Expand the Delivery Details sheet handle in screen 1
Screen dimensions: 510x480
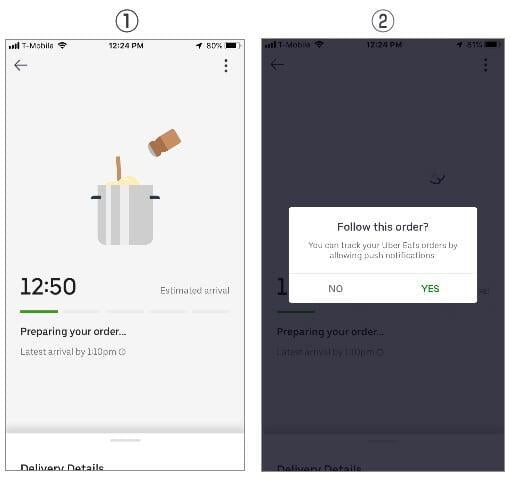tap(125, 440)
